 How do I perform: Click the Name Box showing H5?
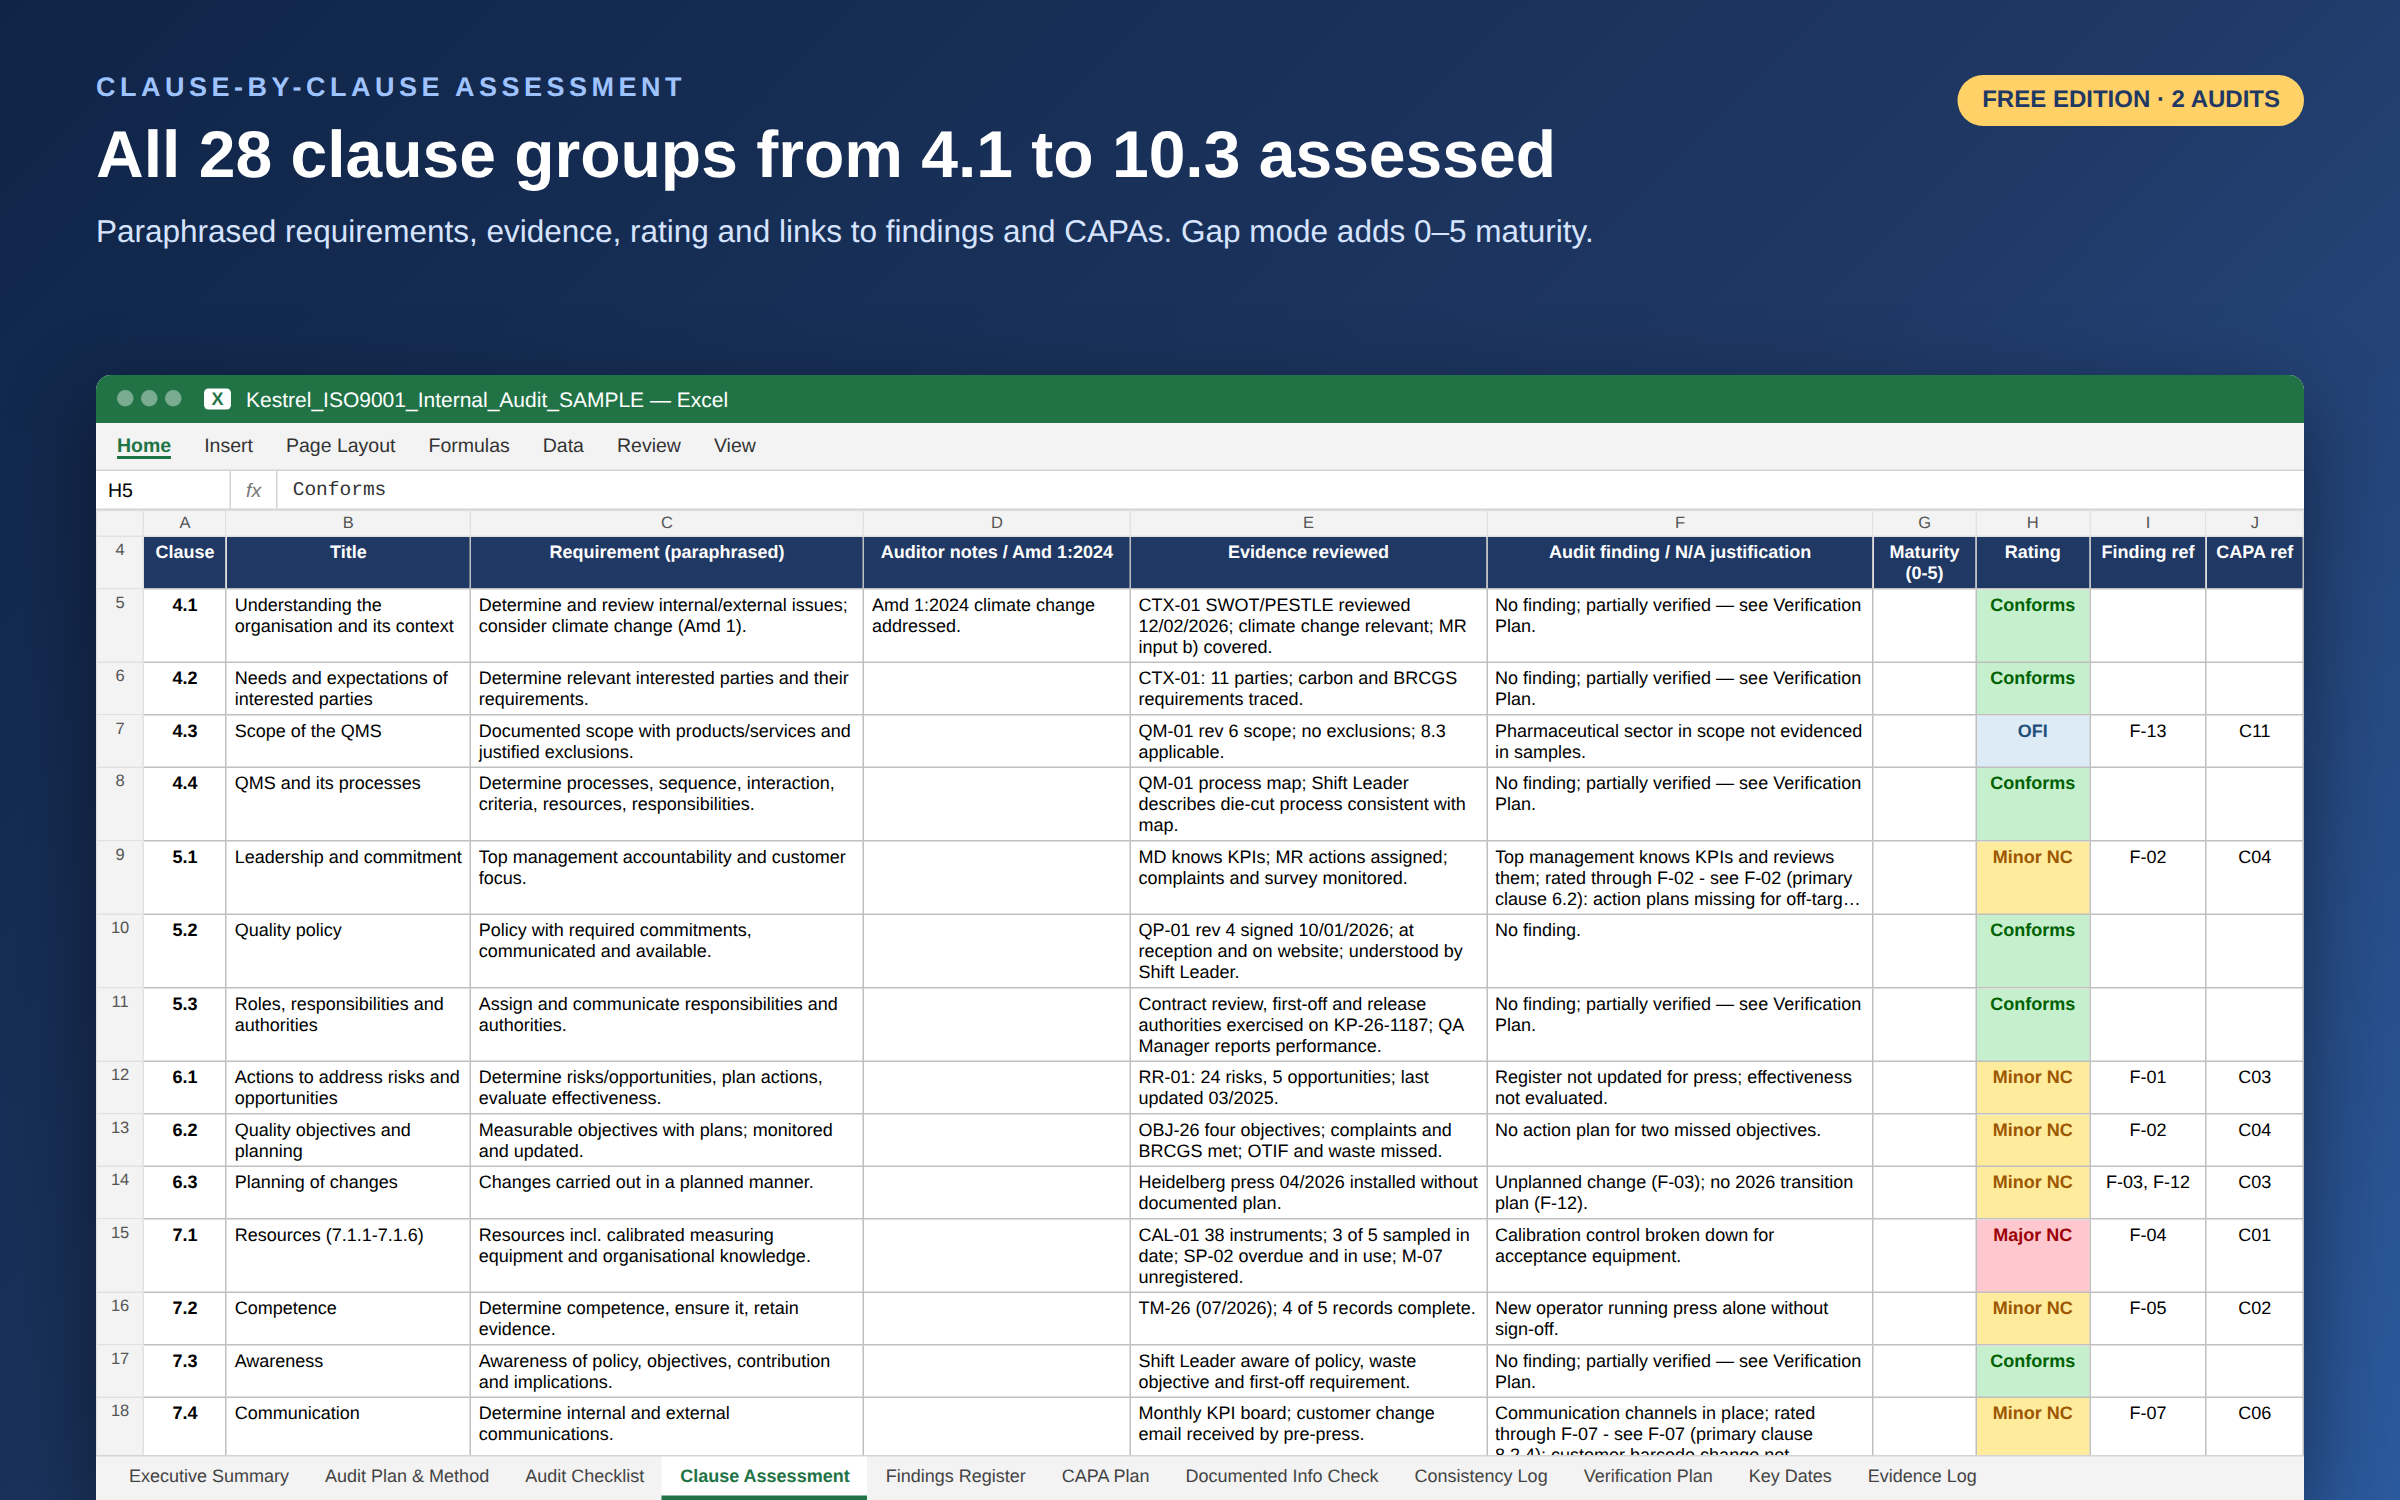click(164, 490)
